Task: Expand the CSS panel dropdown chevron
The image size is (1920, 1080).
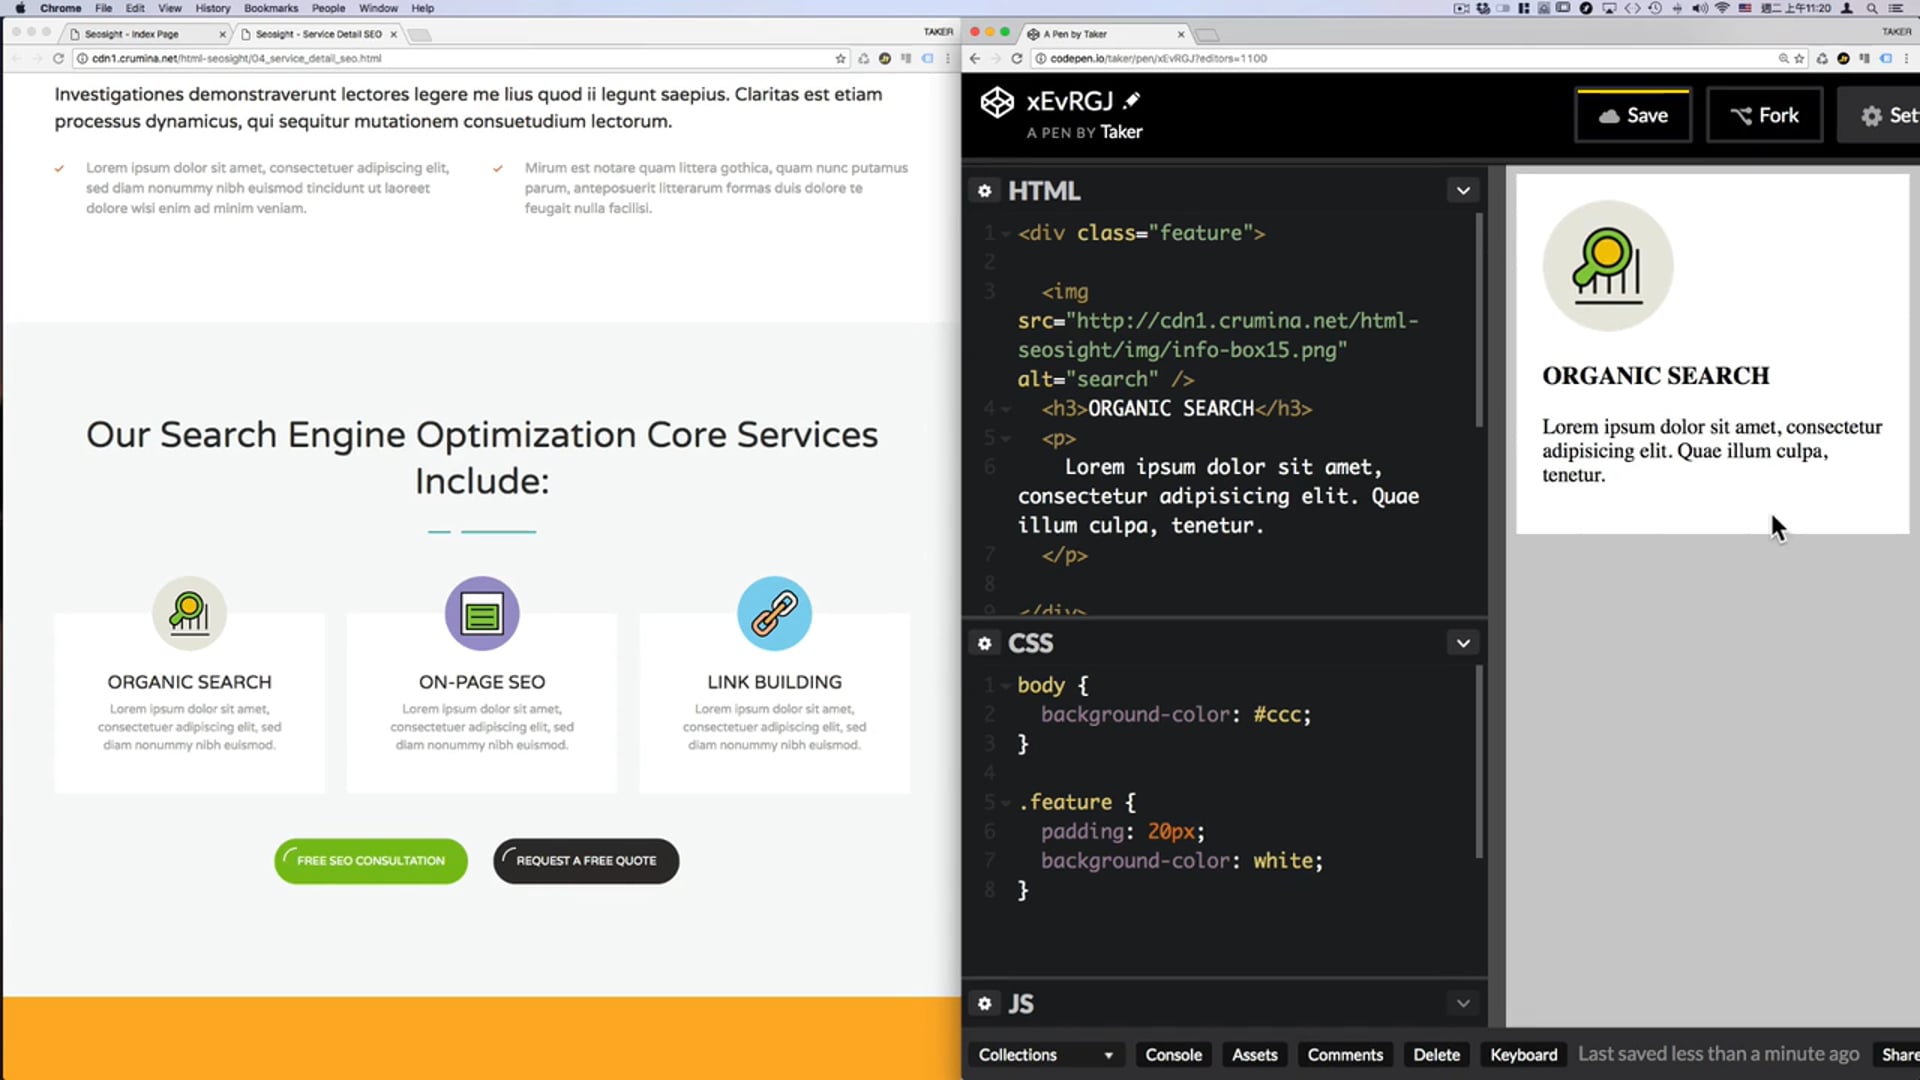Action: coord(1463,643)
